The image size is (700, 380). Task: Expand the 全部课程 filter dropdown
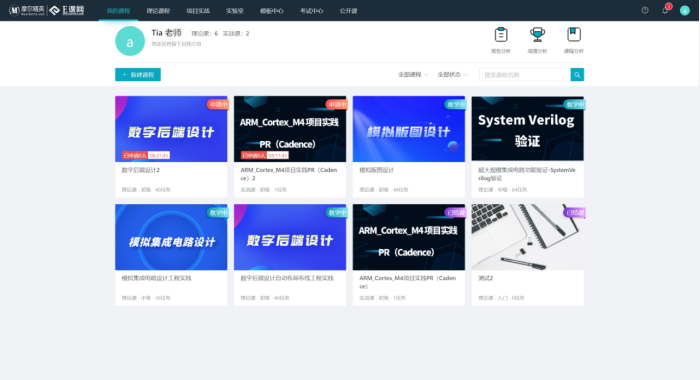[413, 75]
